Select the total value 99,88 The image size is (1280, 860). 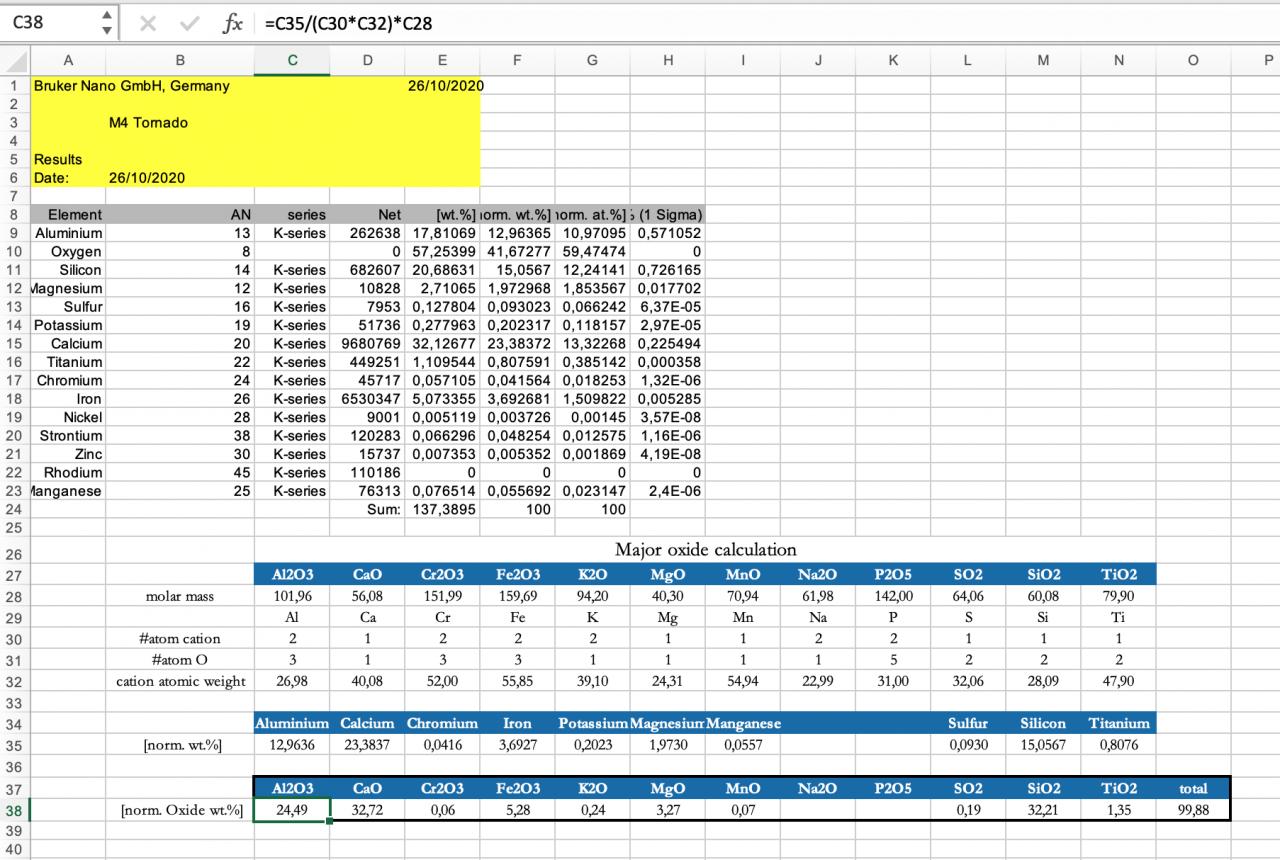(1193, 810)
